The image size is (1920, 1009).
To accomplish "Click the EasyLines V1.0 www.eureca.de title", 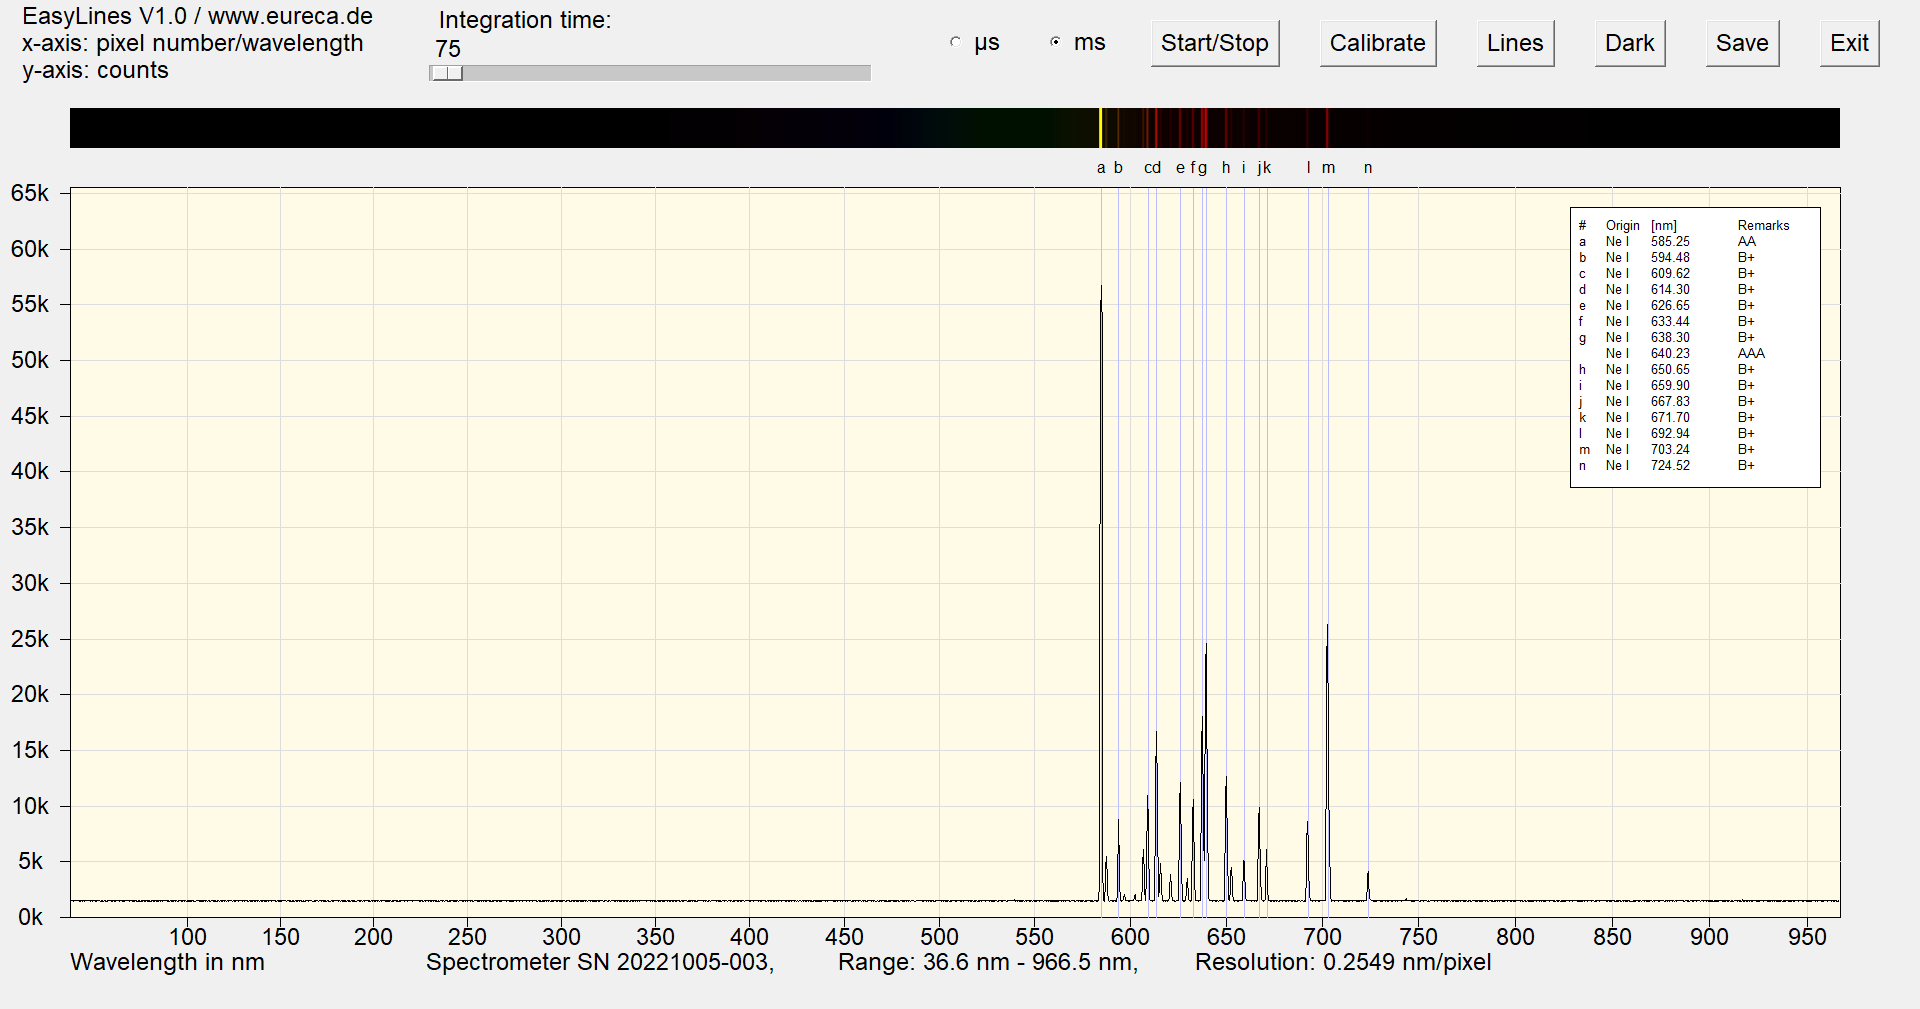I will (x=197, y=16).
